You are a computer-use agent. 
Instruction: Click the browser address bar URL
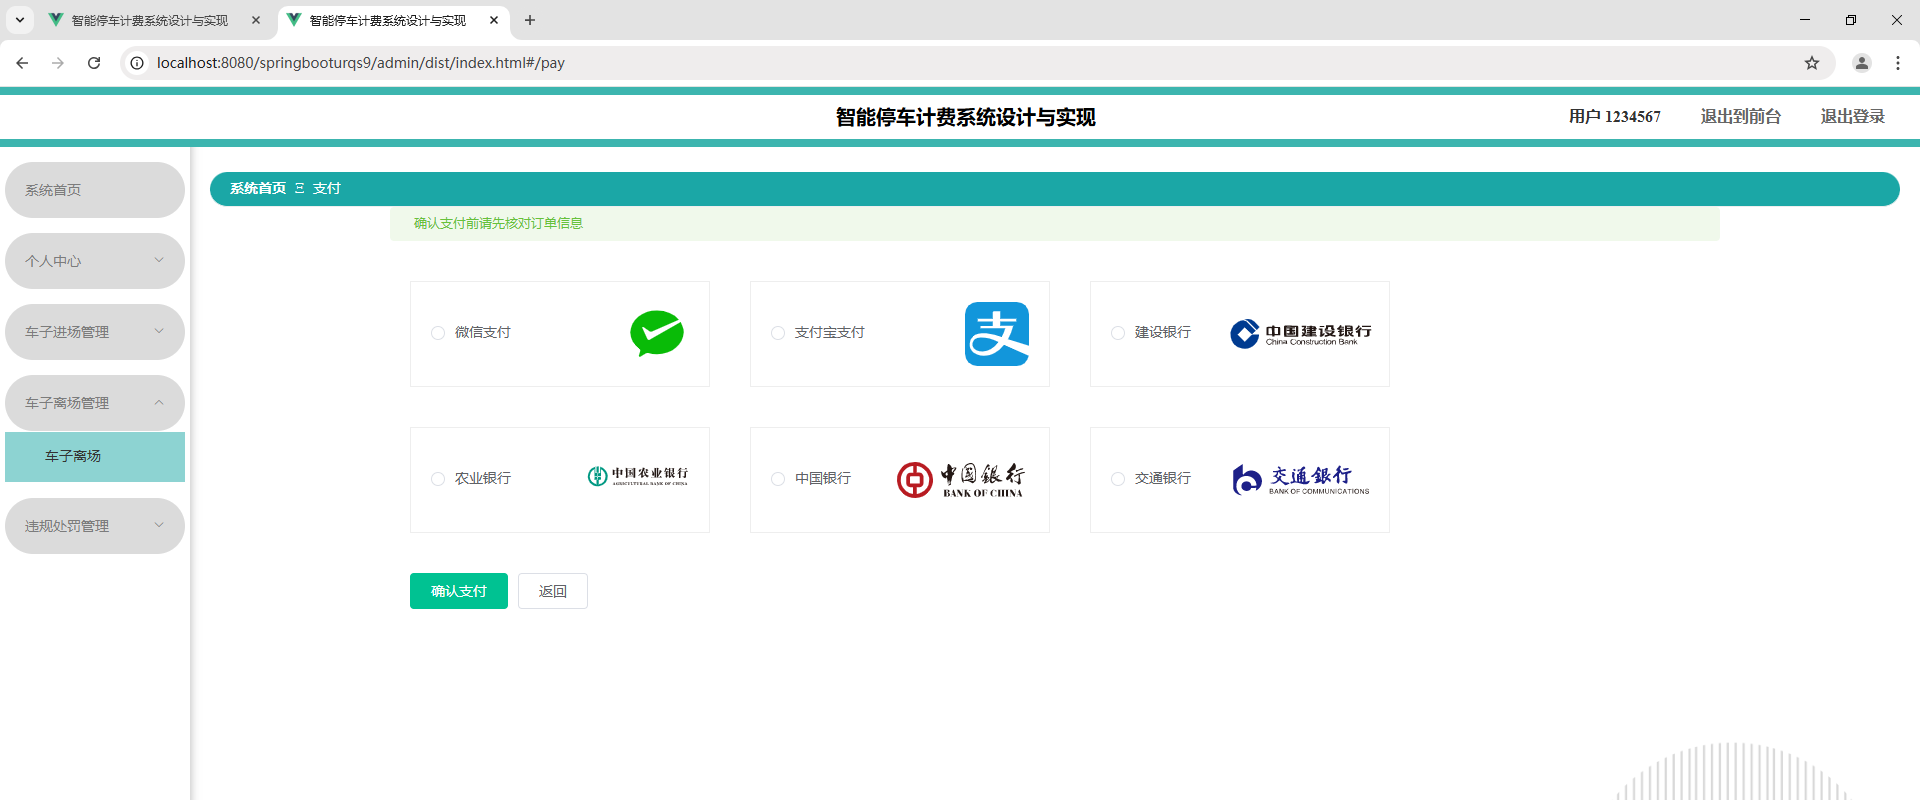[361, 63]
